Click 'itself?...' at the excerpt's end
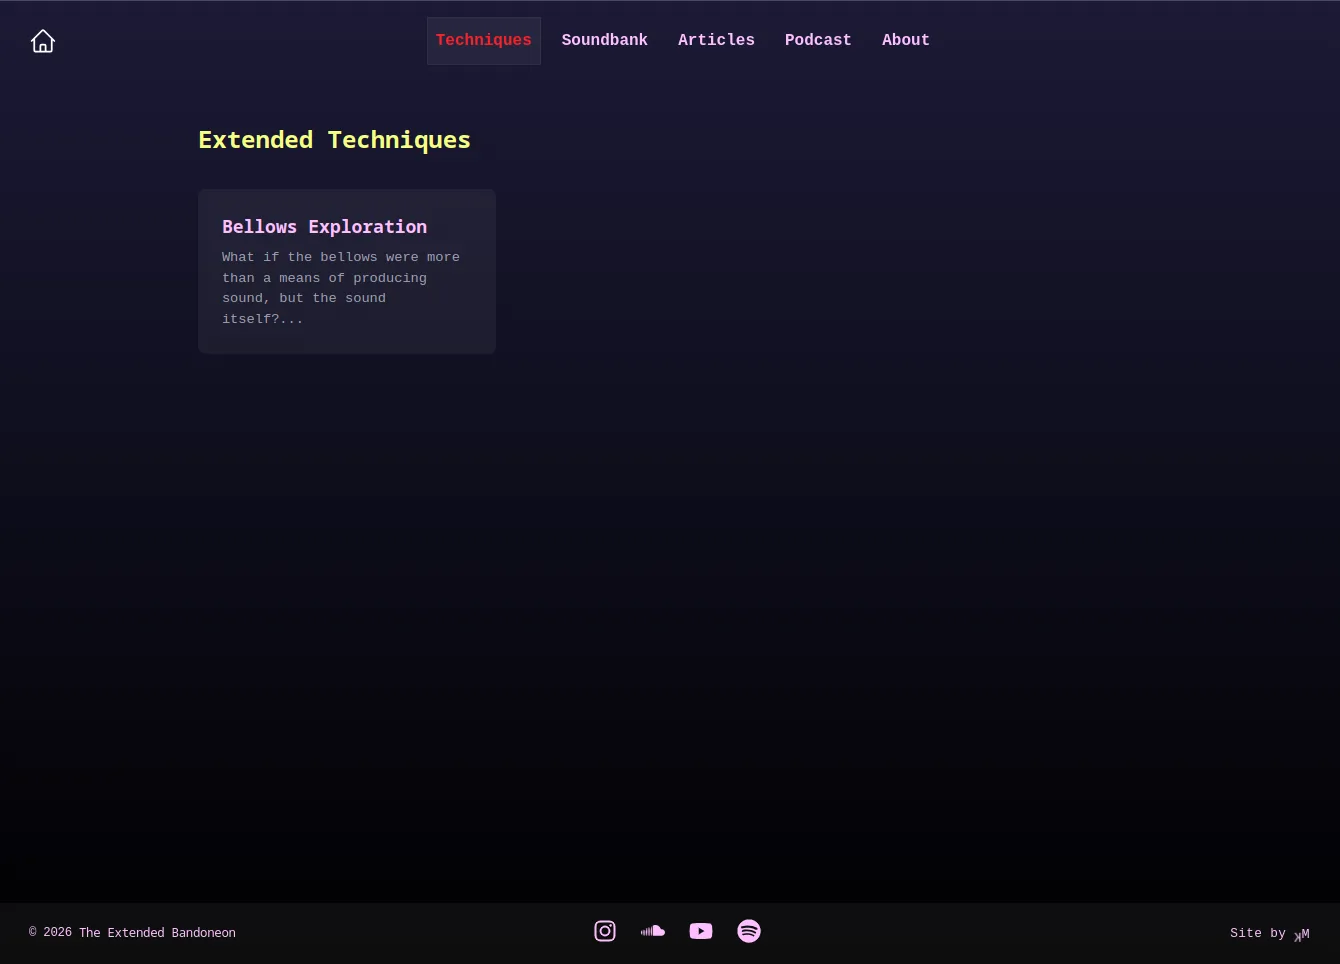 [262, 319]
